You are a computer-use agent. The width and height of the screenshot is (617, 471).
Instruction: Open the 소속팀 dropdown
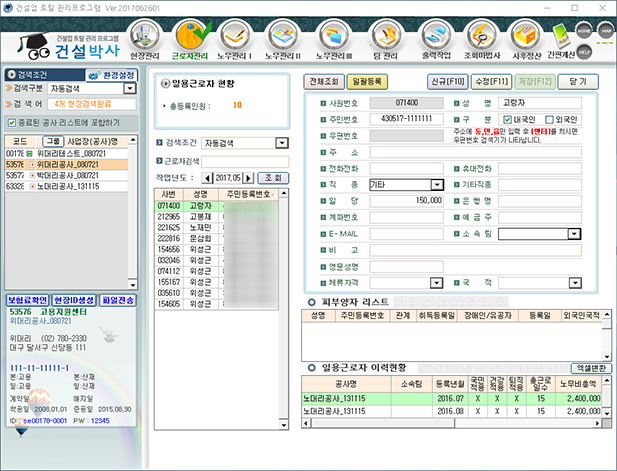(574, 234)
